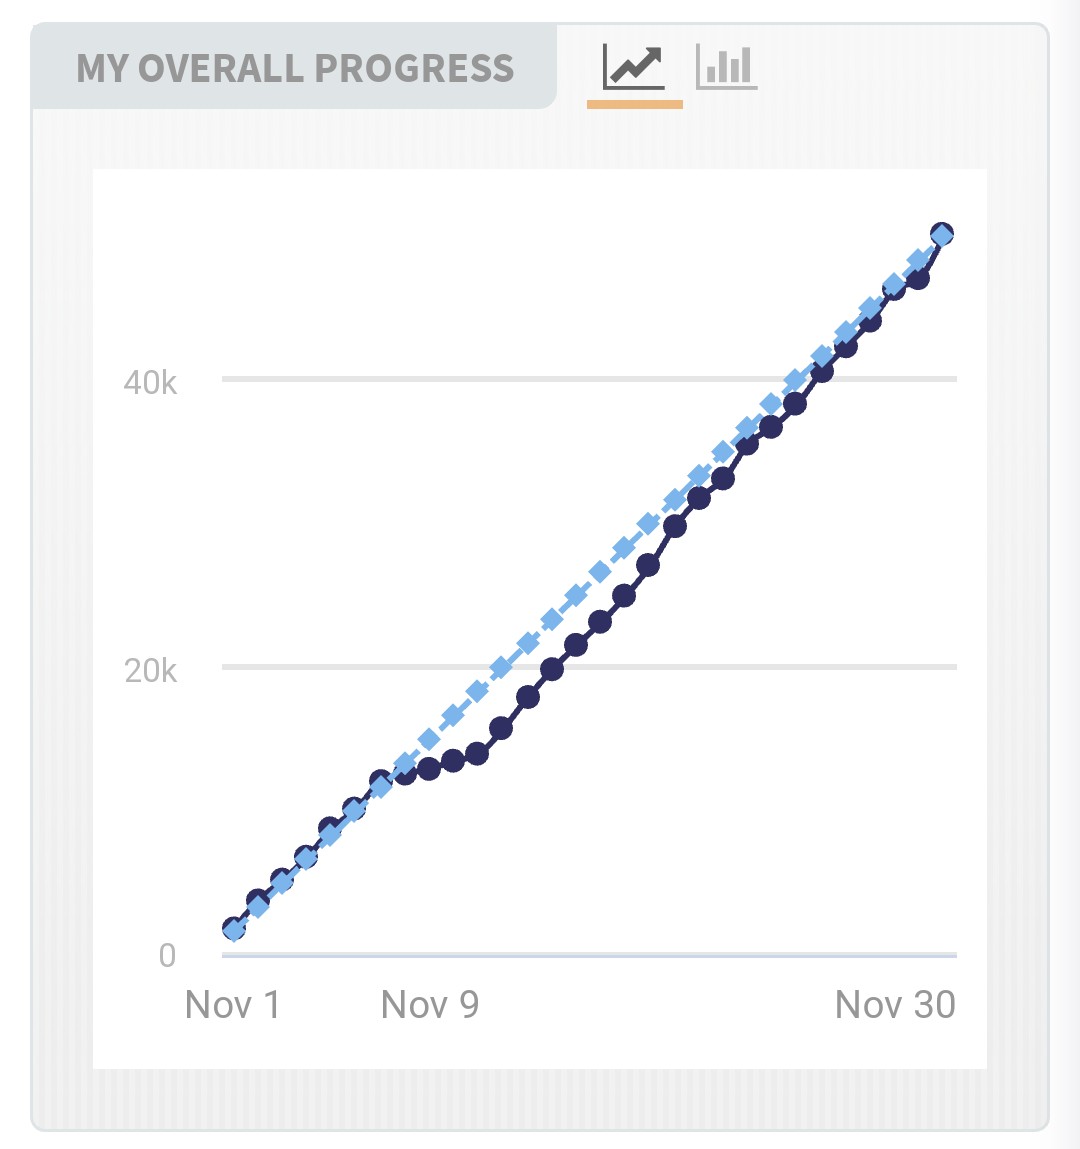Screen dimensions: 1080x1149
Task: Select the Nov 30 axis label
Action: coord(895,1005)
